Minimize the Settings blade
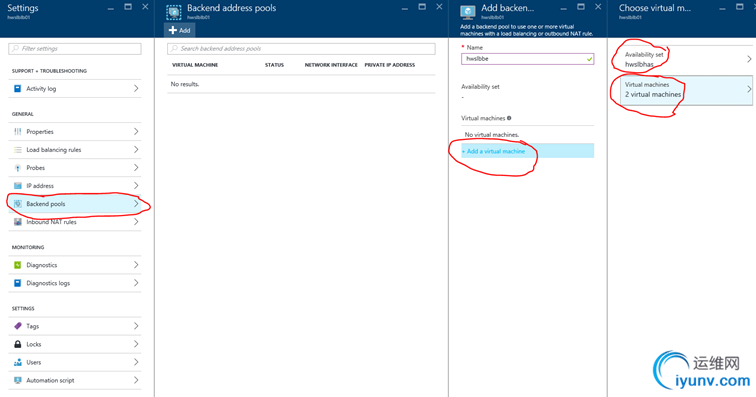Screen dimensions: 756x397 point(111,8)
